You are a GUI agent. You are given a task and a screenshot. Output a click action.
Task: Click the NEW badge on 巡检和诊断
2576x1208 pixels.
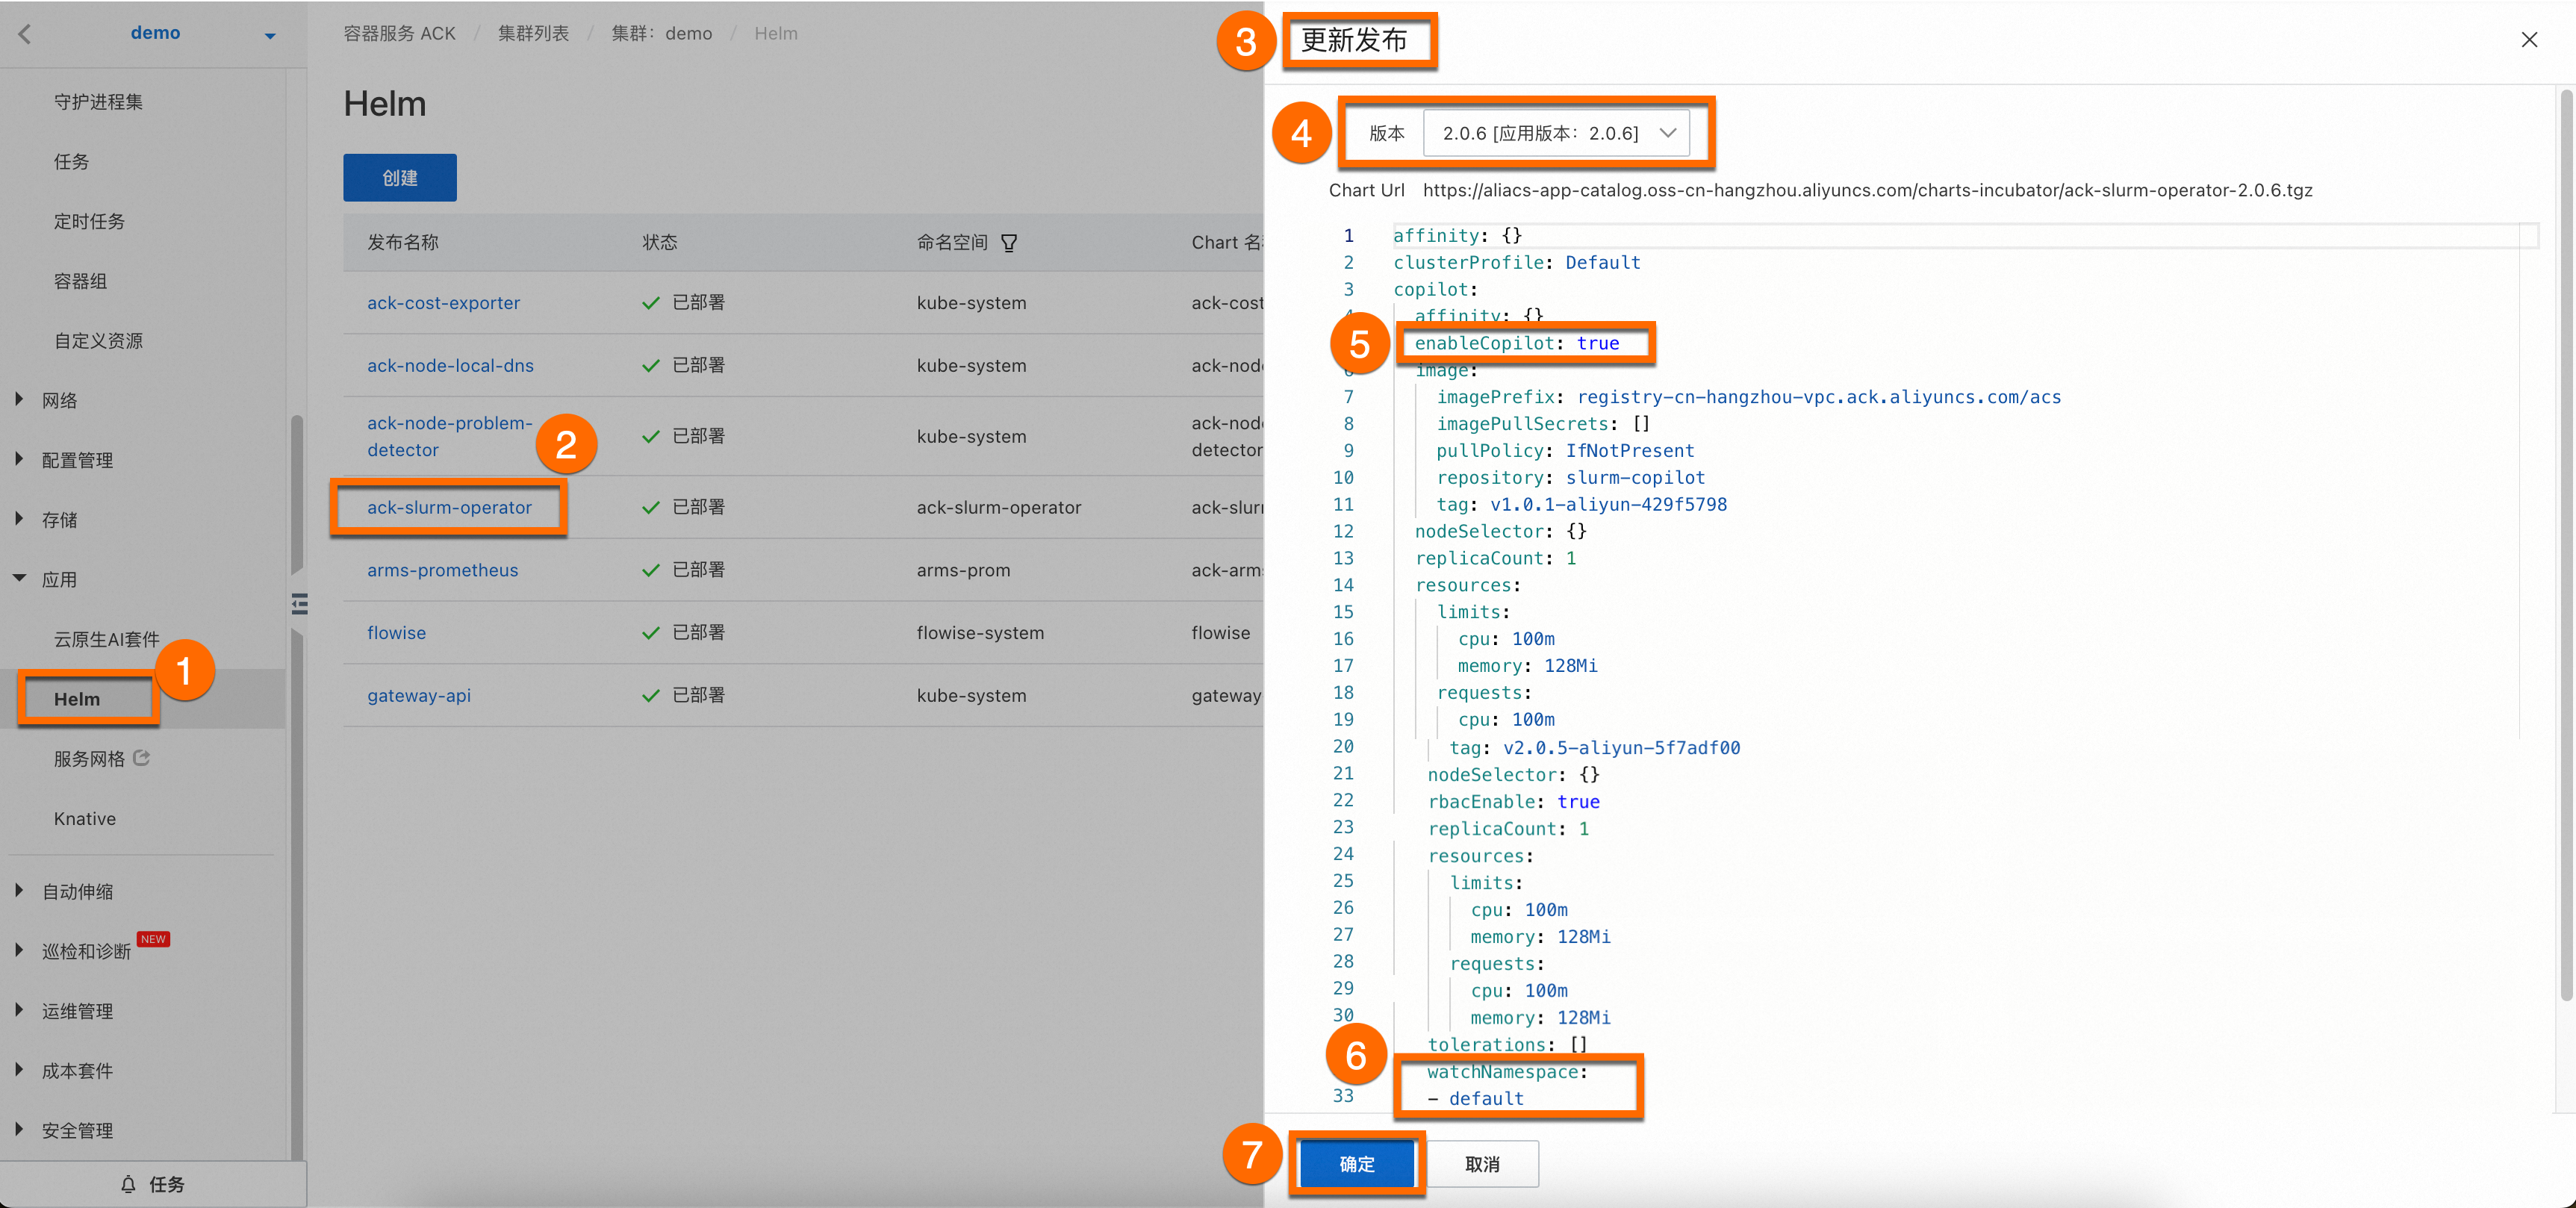153,939
